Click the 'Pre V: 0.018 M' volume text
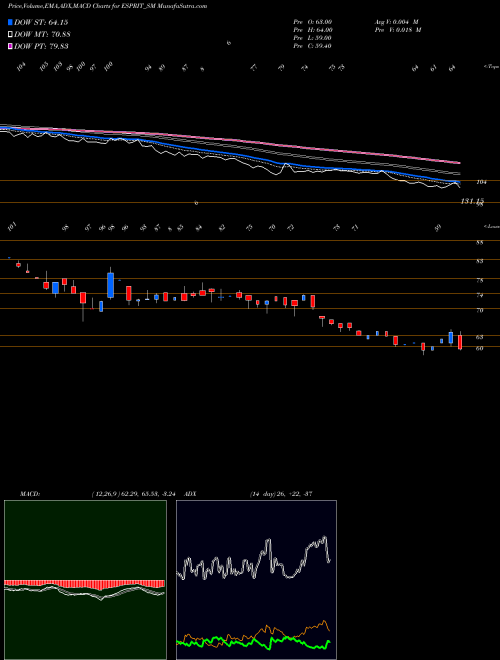 coord(398,30)
